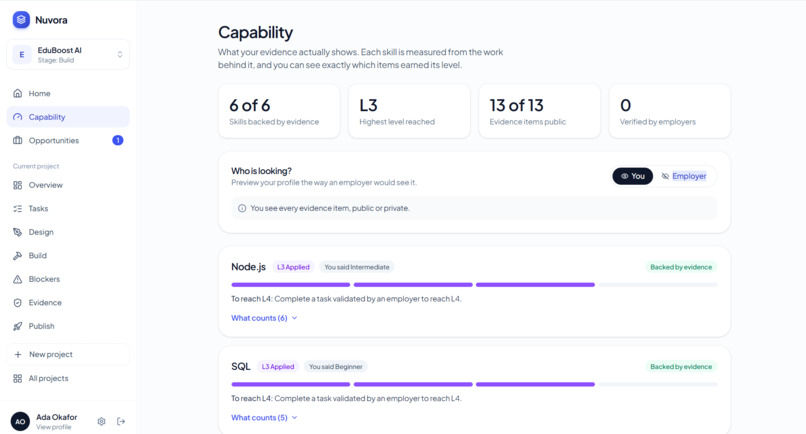Open the Evidence section

(68, 303)
